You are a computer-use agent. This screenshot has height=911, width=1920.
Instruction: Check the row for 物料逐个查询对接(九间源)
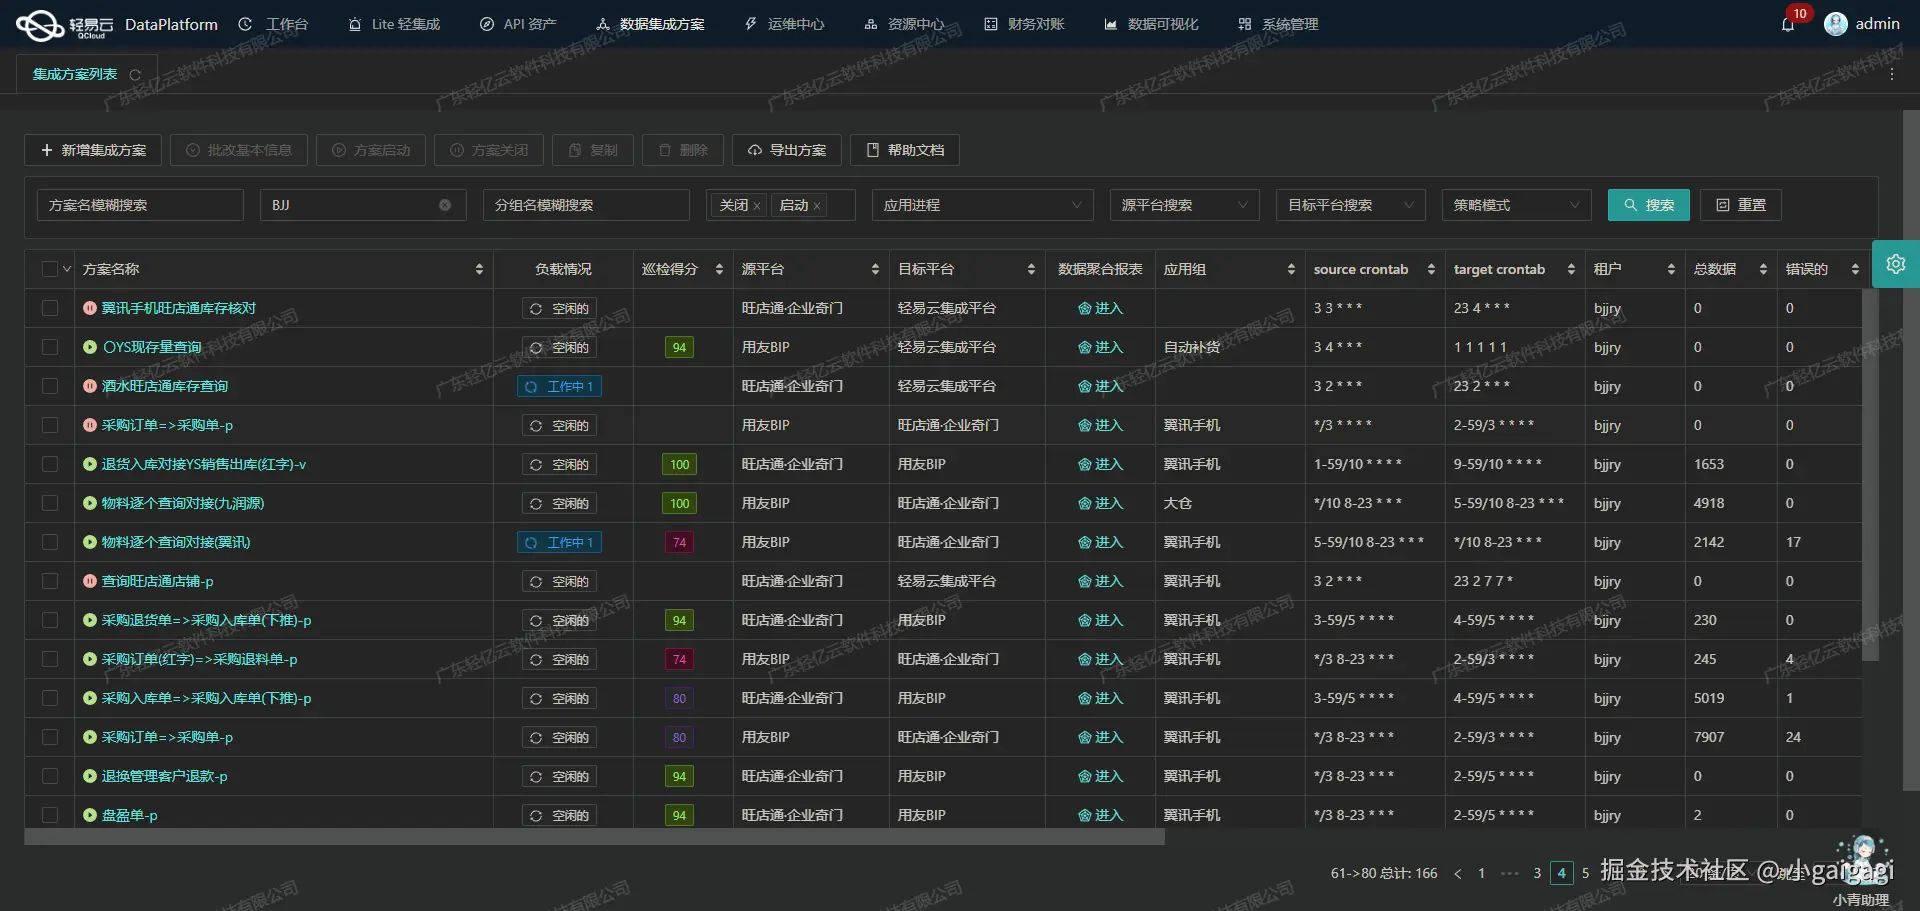(x=50, y=503)
